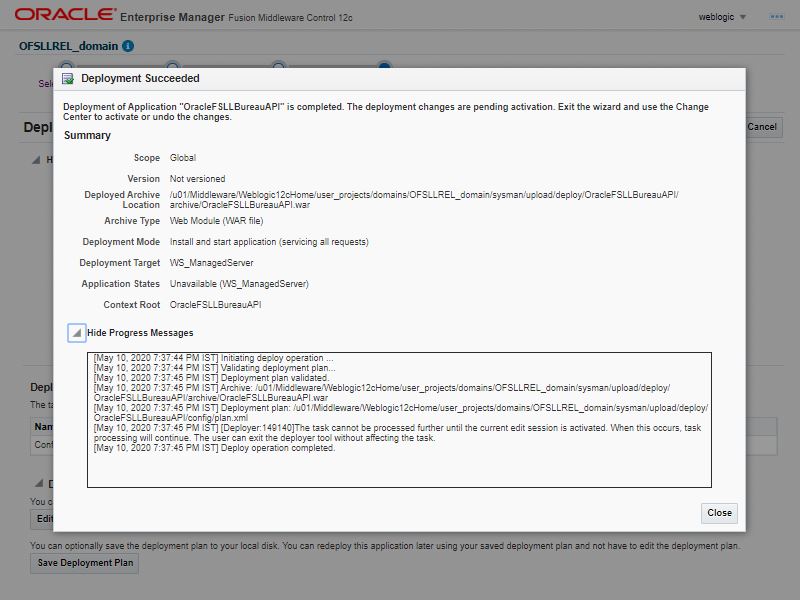Select the Deploy operation completed log line
This screenshot has height=600, width=800.
214,448
